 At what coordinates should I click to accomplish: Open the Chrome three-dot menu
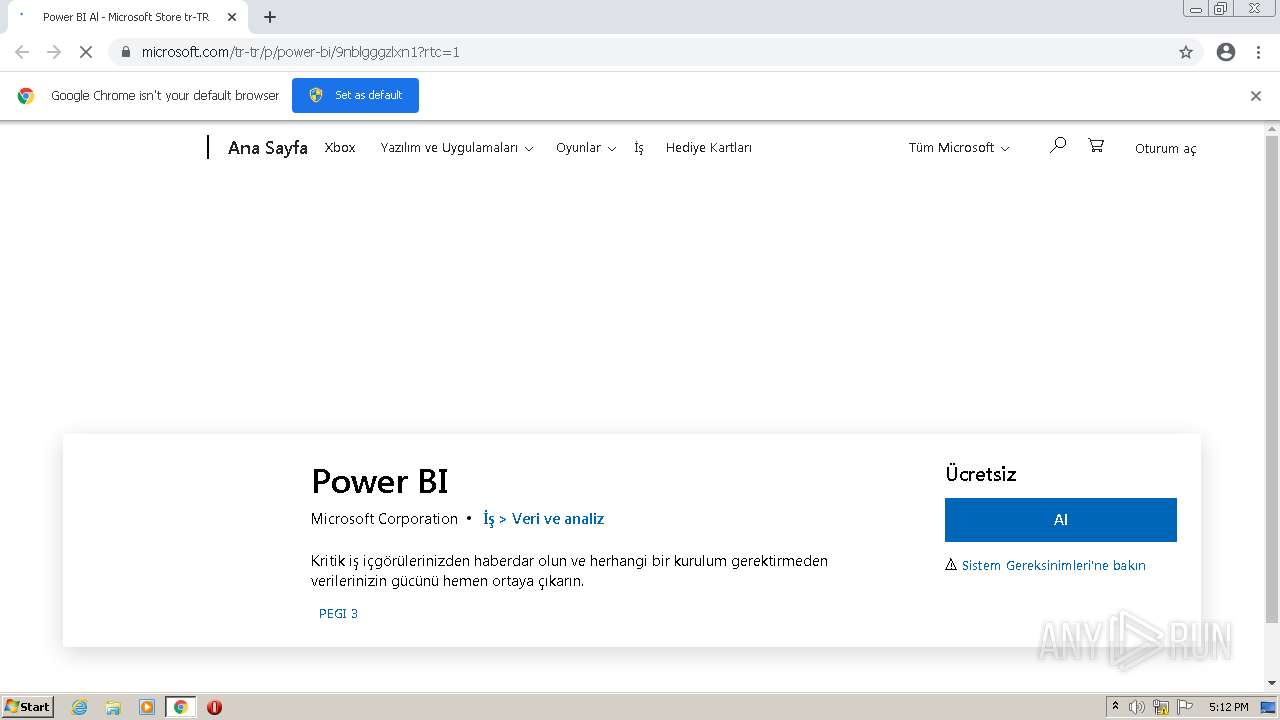click(x=1258, y=52)
